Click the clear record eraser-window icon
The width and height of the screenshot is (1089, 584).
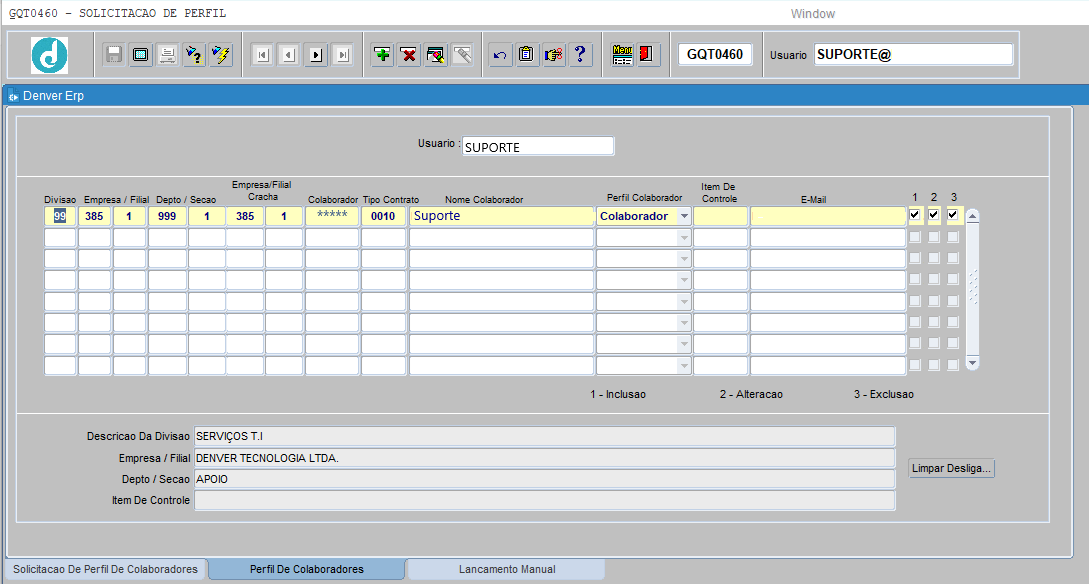[435, 54]
